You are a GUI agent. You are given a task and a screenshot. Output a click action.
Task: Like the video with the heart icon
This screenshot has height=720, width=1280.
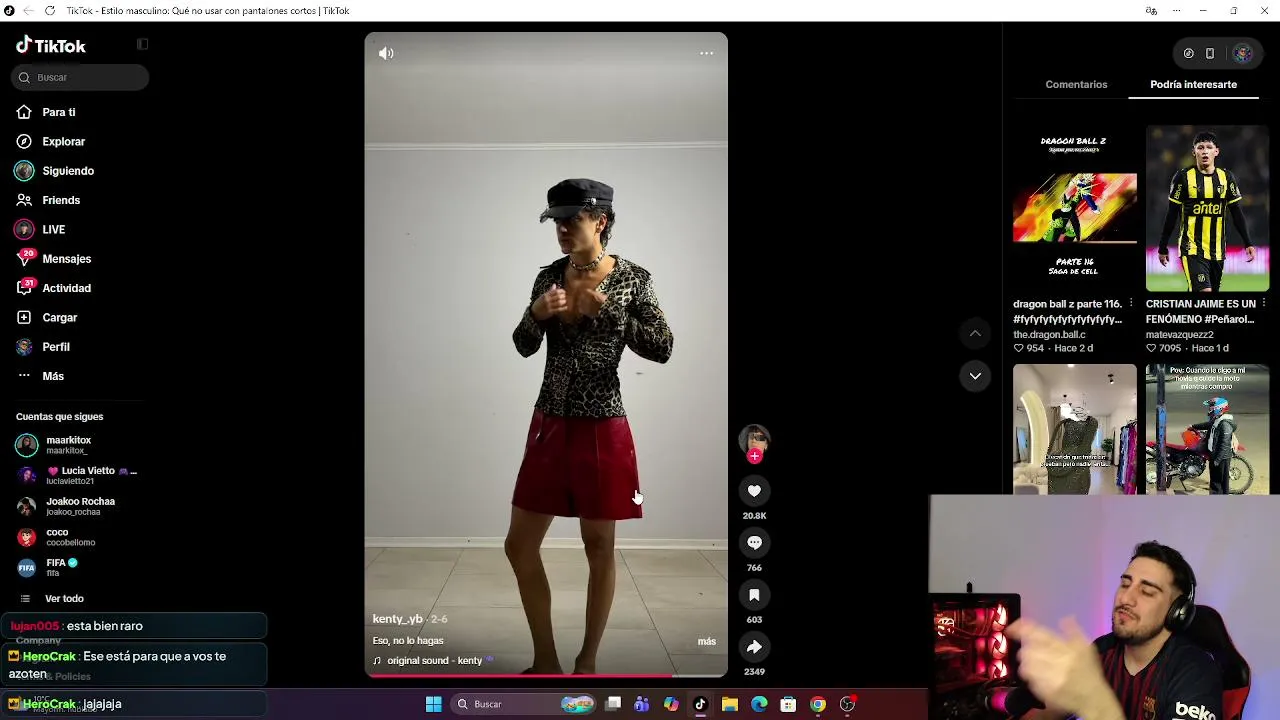tap(754, 491)
